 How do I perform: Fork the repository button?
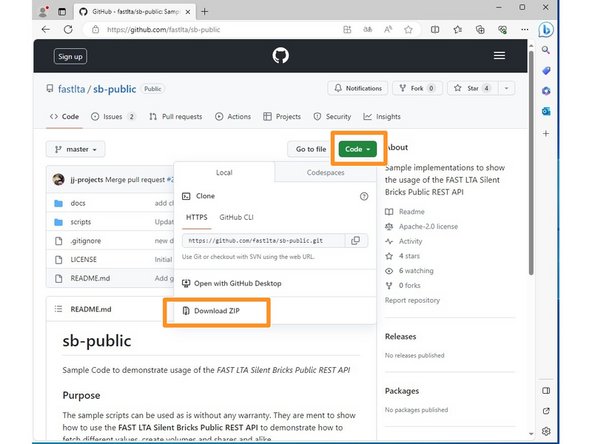click(417, 88)
